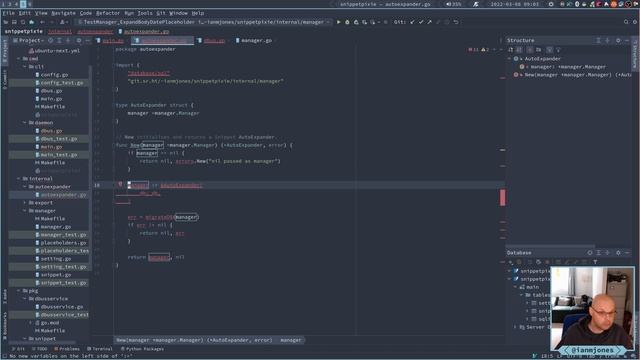The image size is (640, 360).
Task: Sort Structure members alphabetically
Action: click(x=511, y=49)
